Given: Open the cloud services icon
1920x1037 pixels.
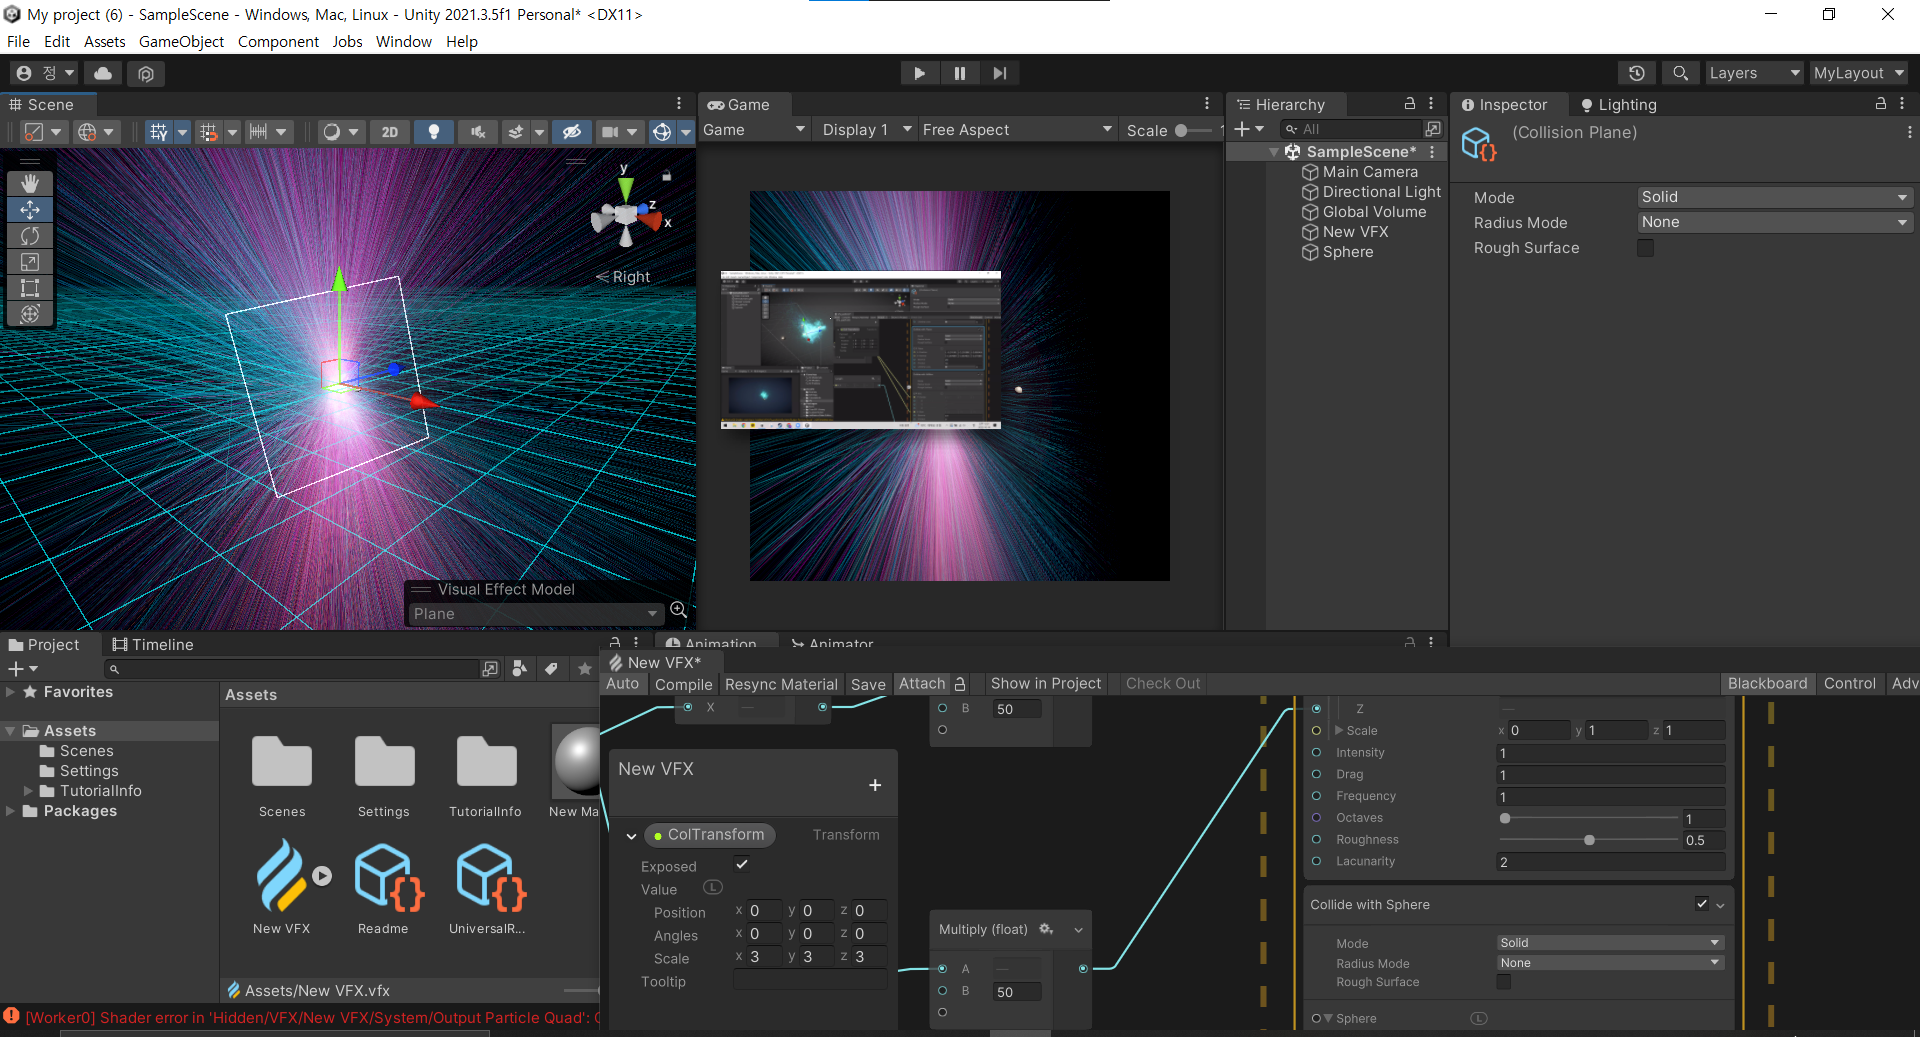Looking at the screenshot, I should coord(103,73).
